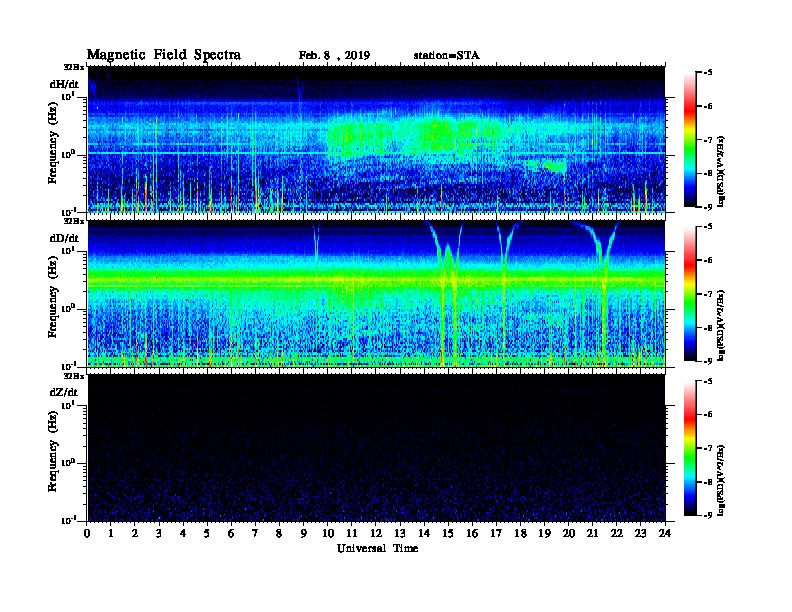Click hour "0" on the Universal Time axis
The width and height of the screenshot is (792, 612).
(87, 534)
